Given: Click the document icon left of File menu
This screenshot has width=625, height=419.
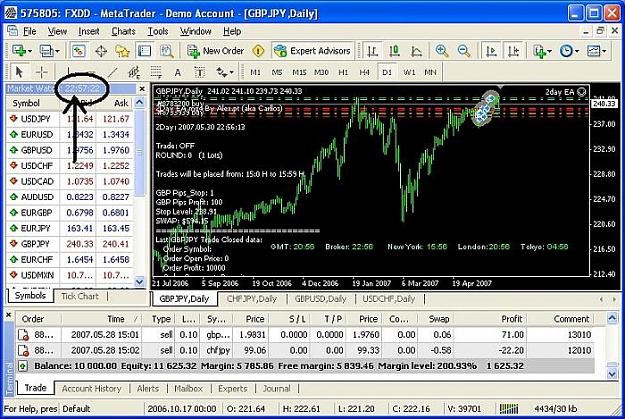Looking at the screenshot, I should click(x=12, y=31).
